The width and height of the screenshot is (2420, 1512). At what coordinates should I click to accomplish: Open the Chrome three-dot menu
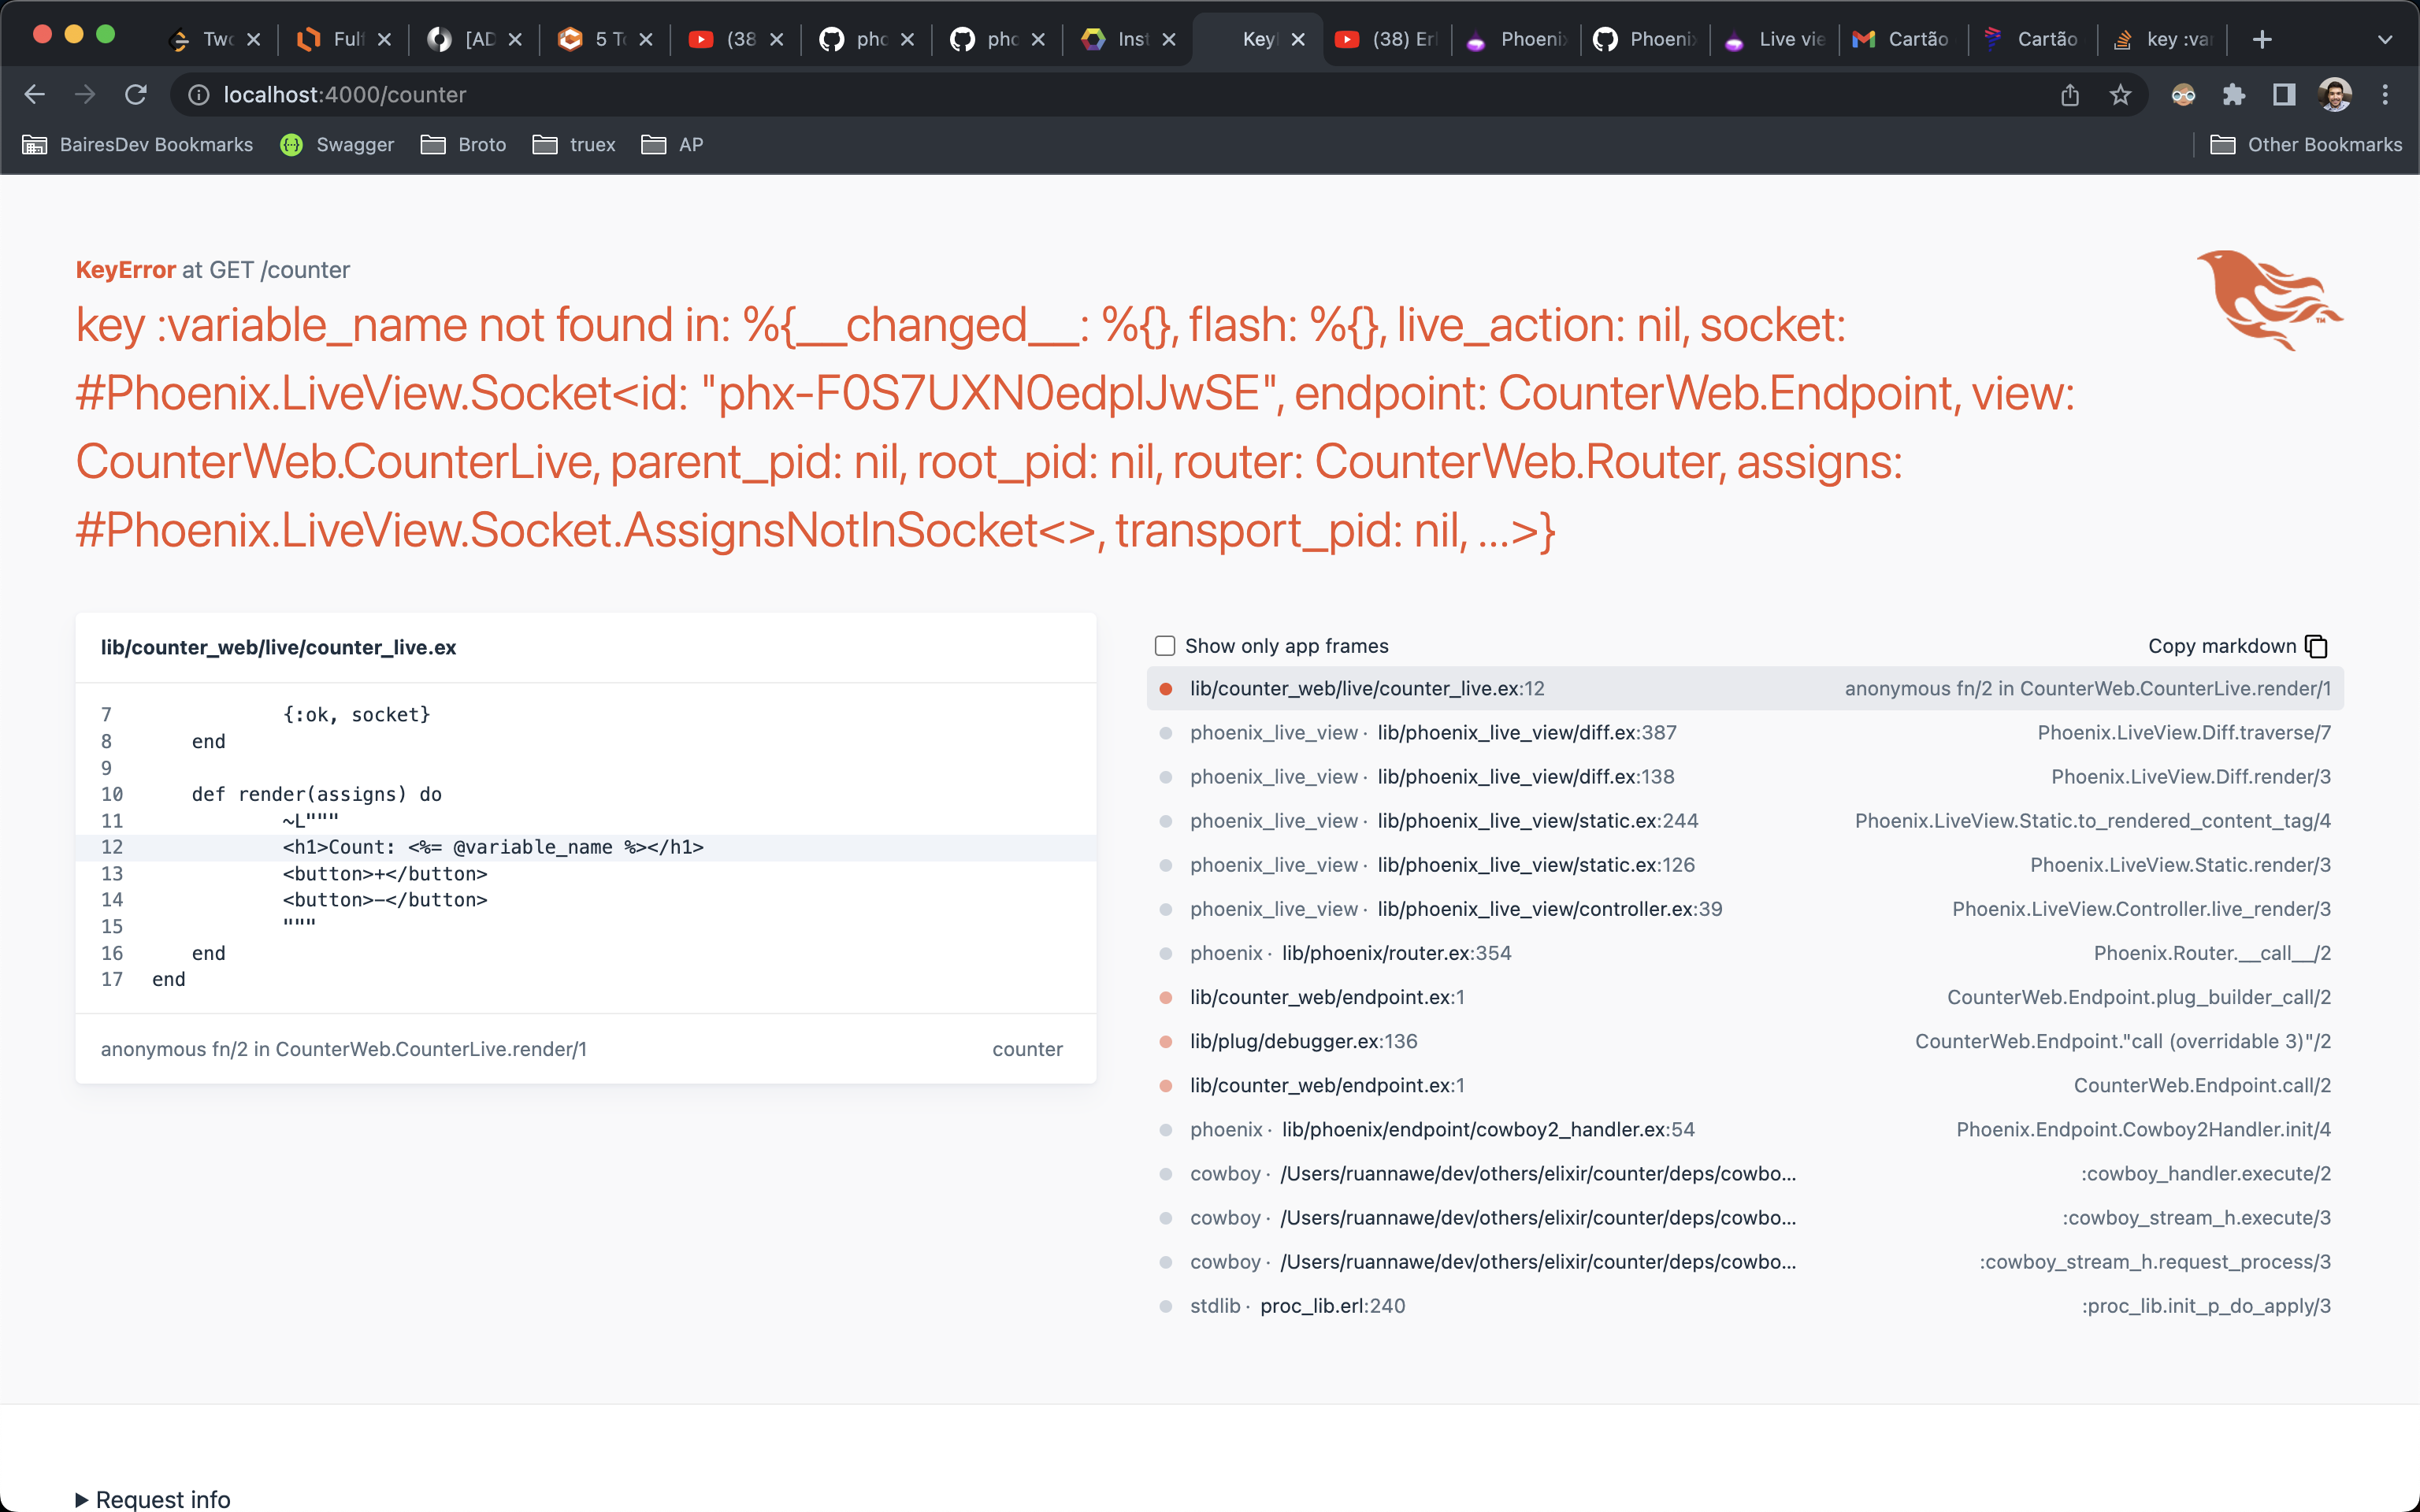pyautogui.click(x=2386, y=95)
